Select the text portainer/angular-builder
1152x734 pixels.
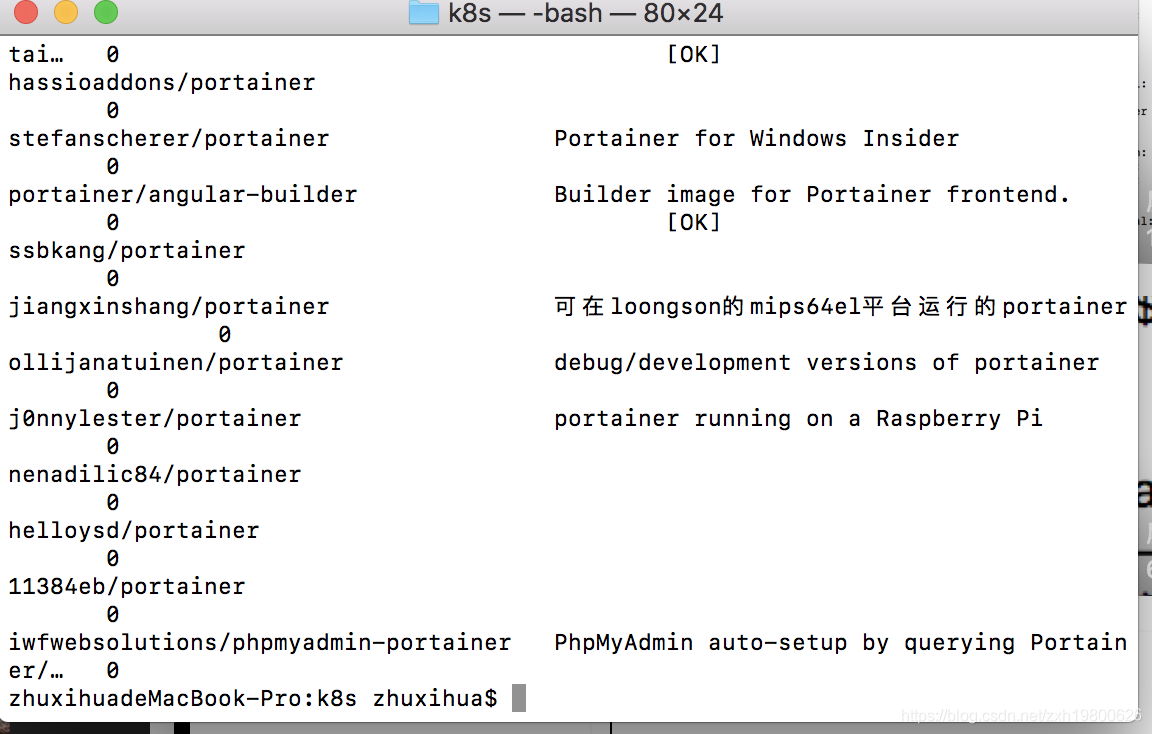pos(183,194)
